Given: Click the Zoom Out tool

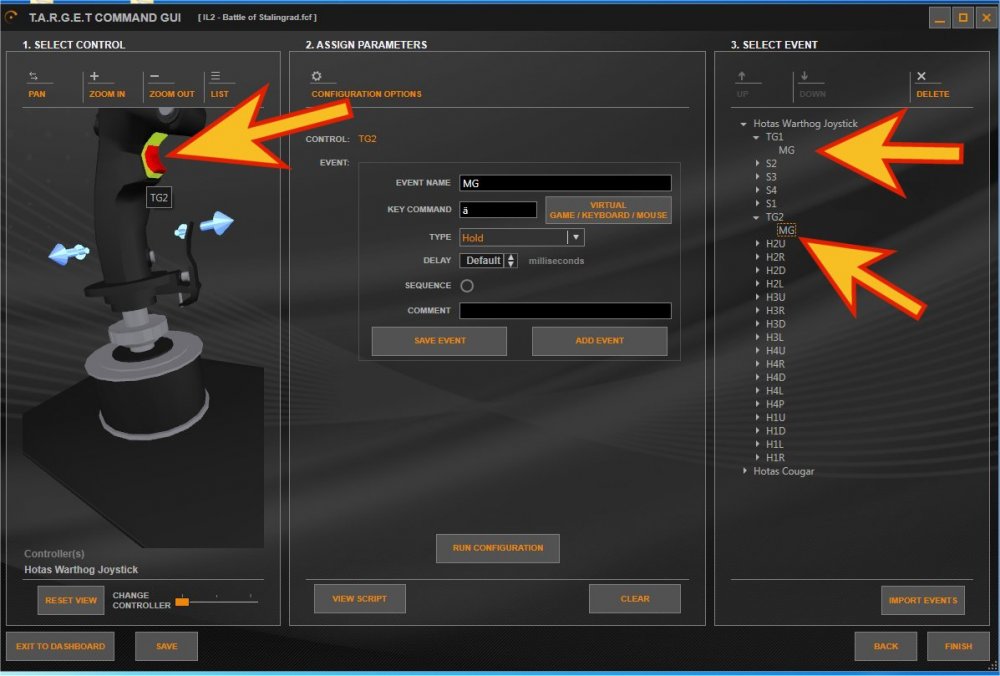Looking at the screenshot, I should point(172,85).
